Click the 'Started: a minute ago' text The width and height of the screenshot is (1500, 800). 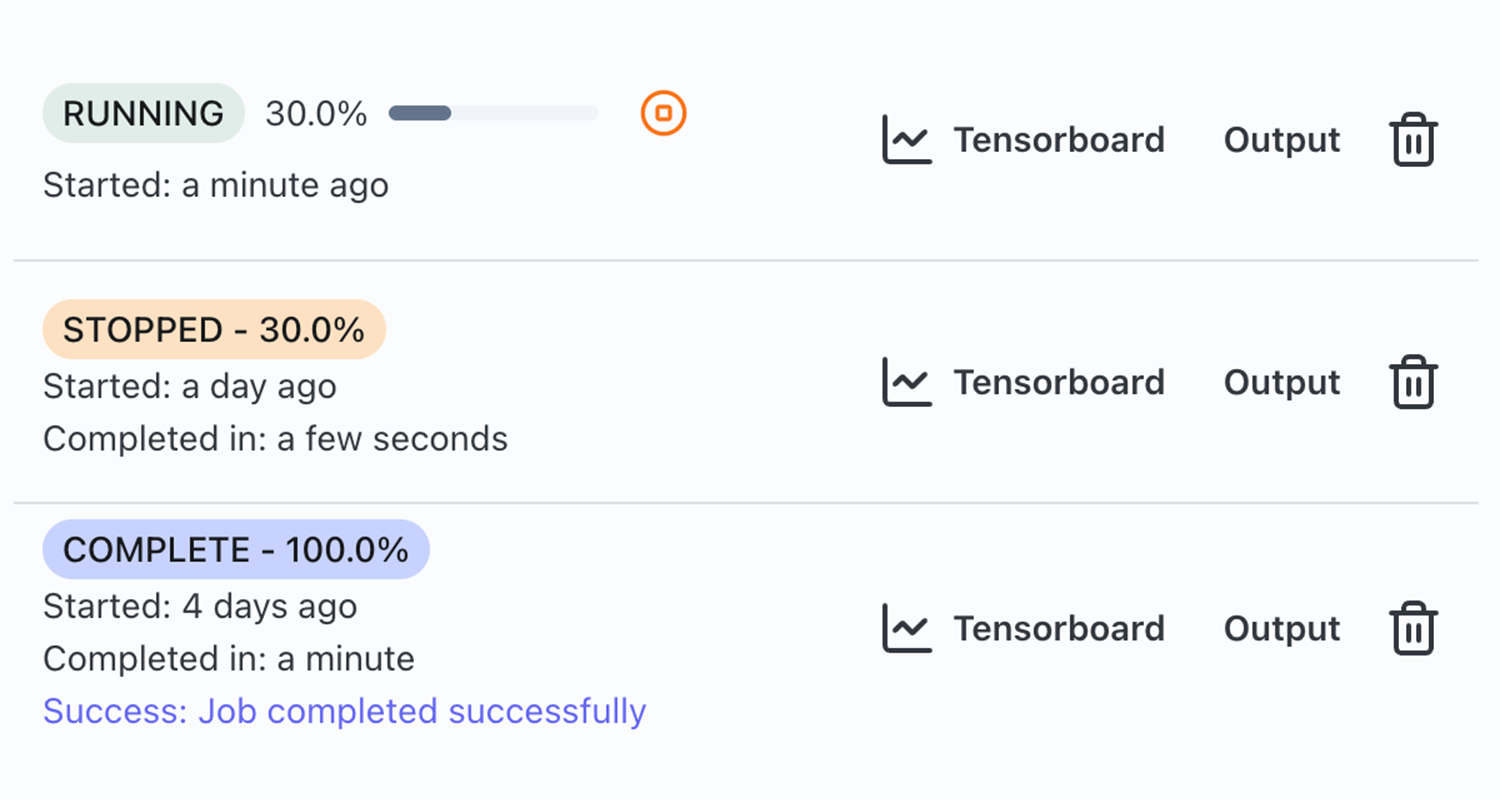tap(215, 185)
